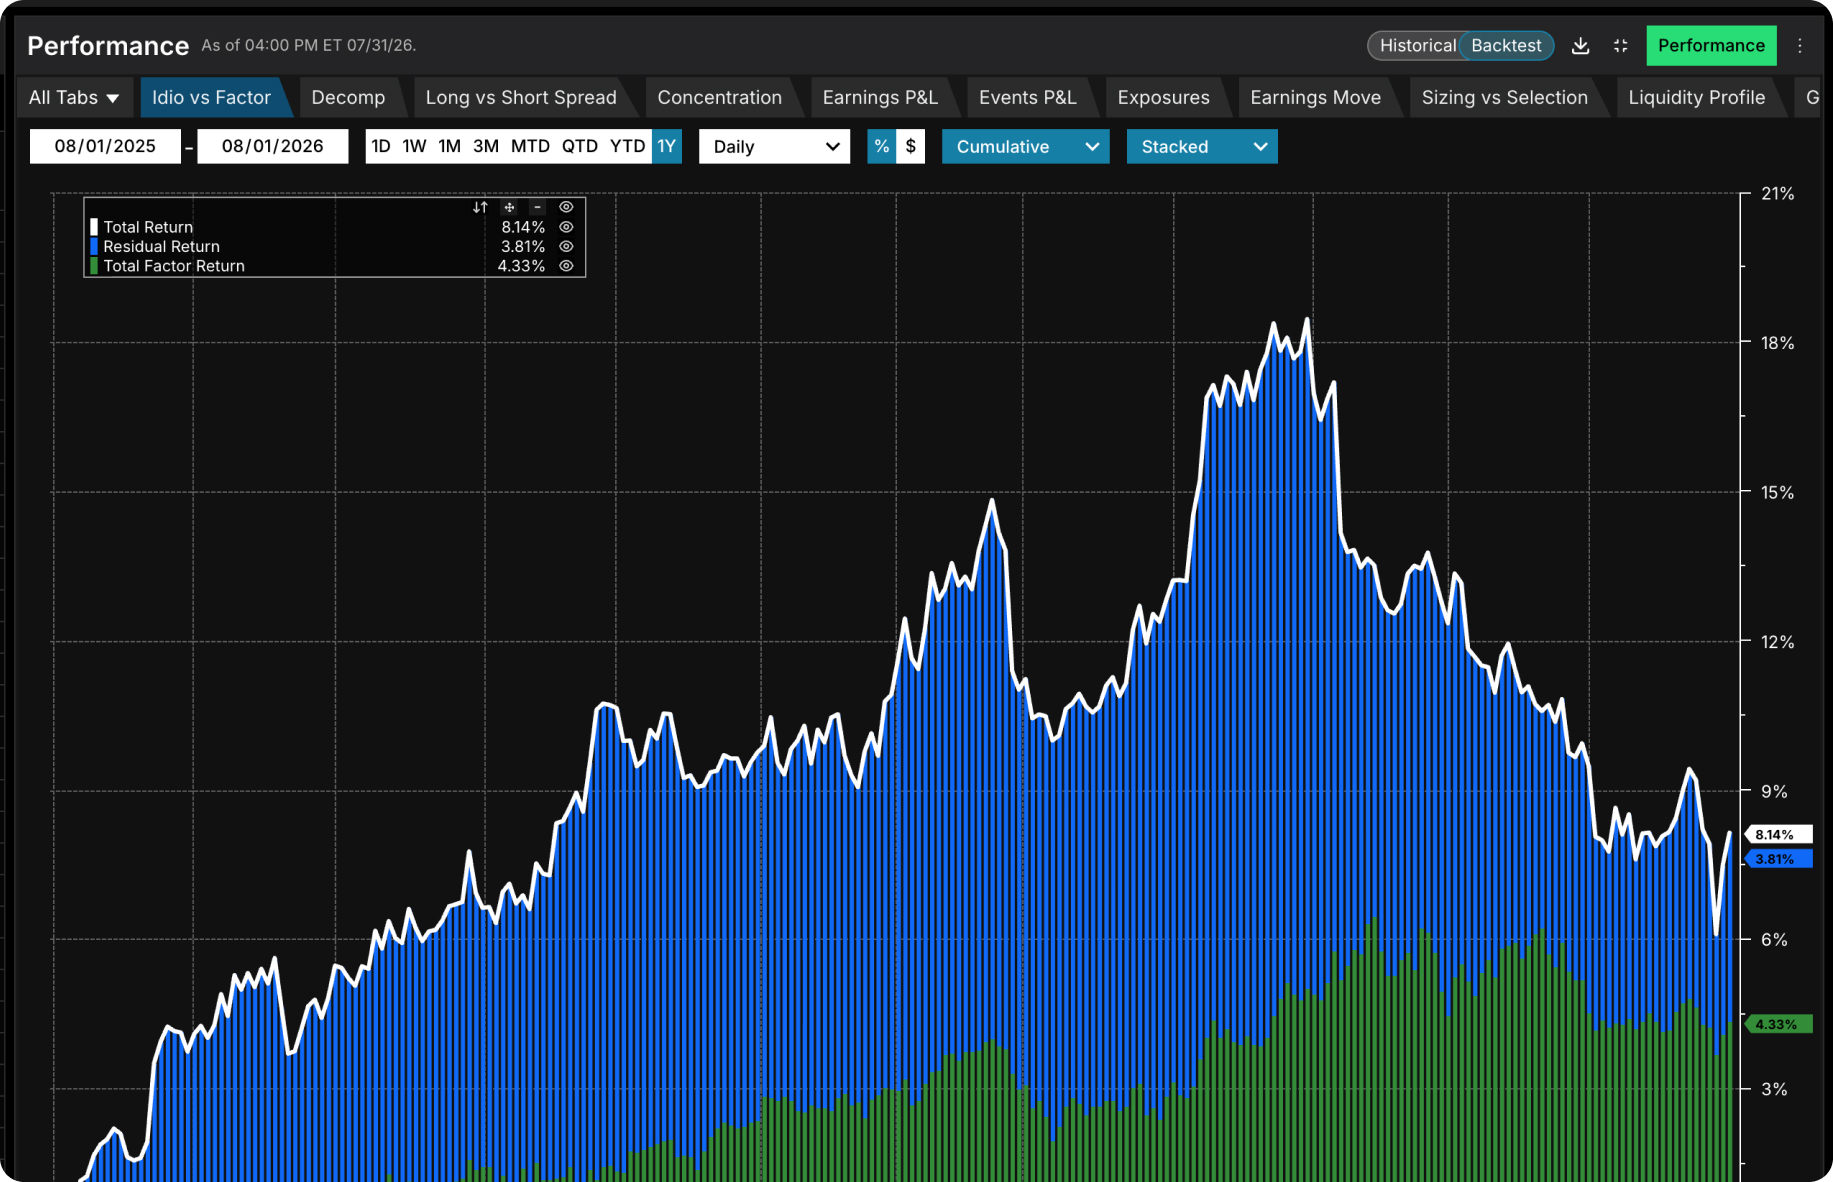Select the 1Y time range
Screen dimensions: 1833x1182
click(x=667, y=147)
